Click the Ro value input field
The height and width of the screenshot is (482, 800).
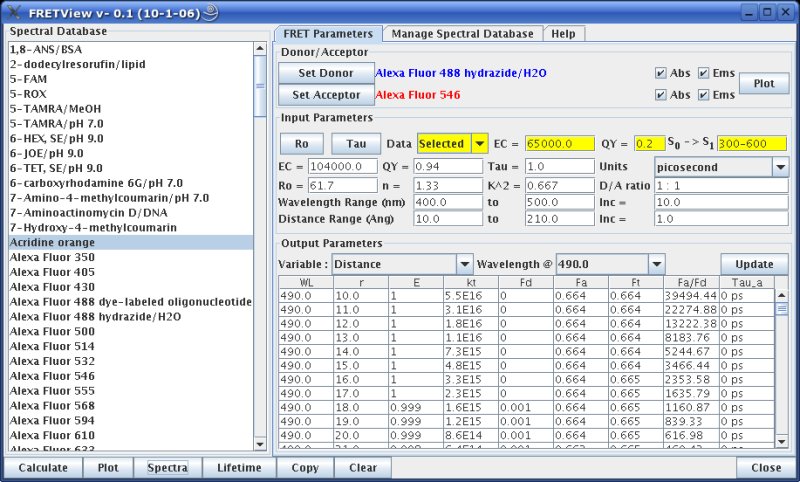[x=342, y=187]
